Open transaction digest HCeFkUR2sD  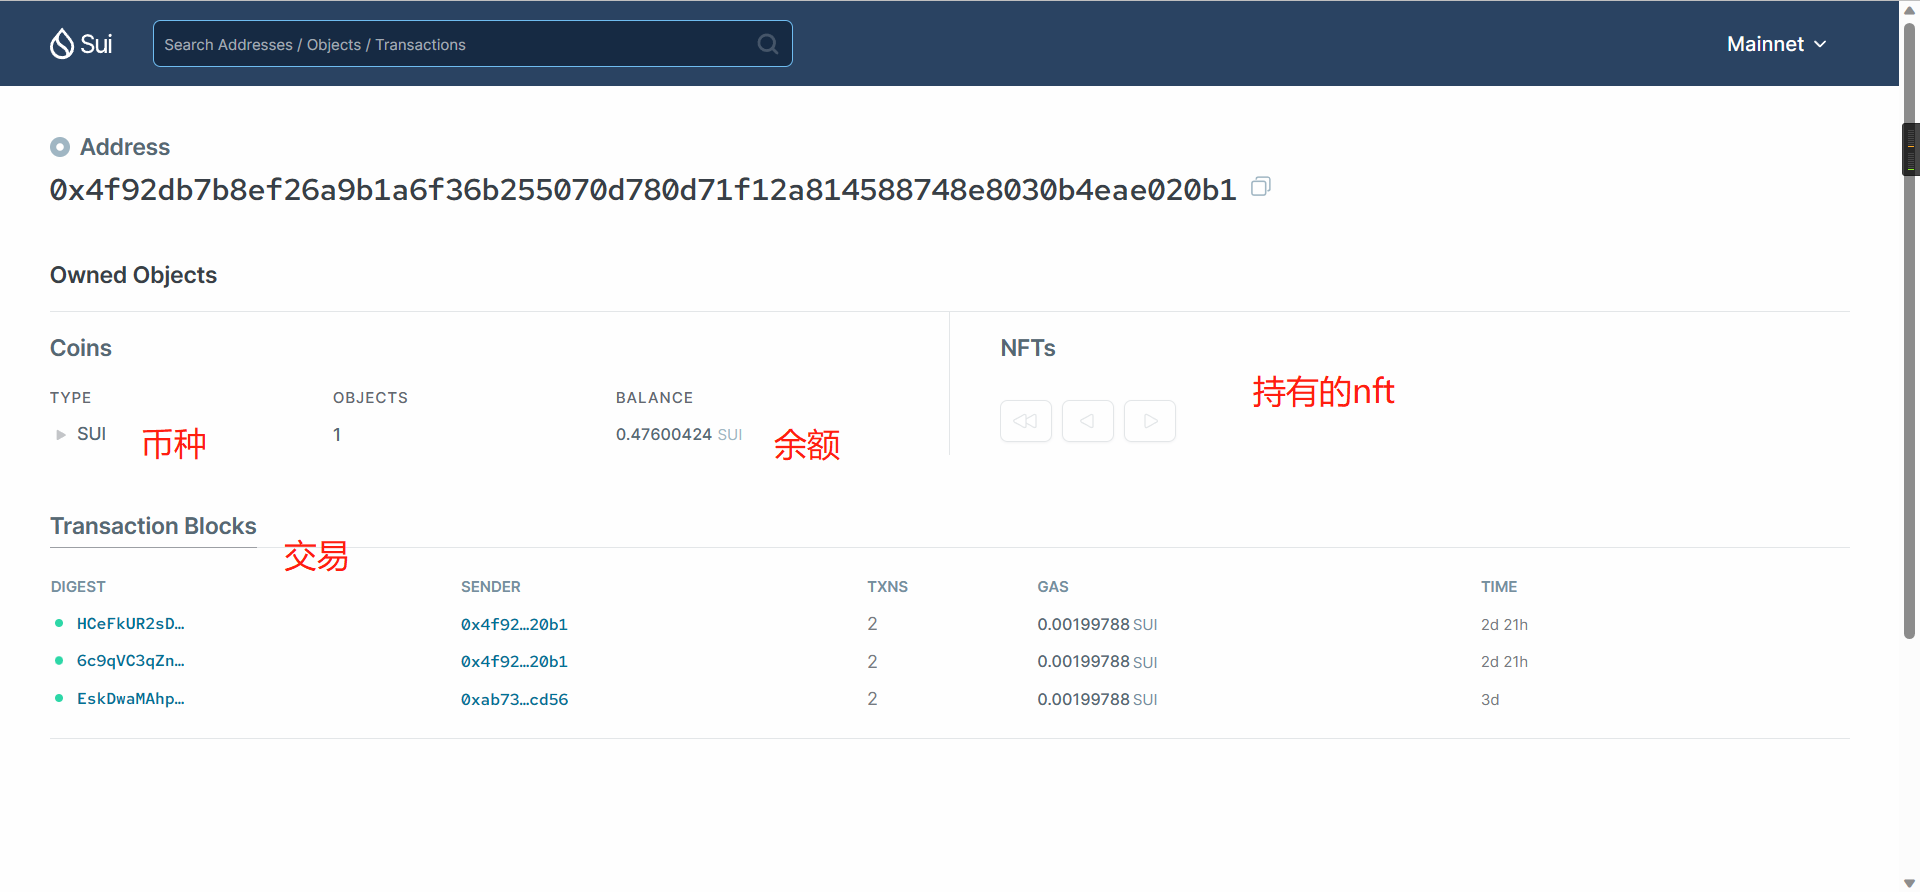[x=130, y=624]
